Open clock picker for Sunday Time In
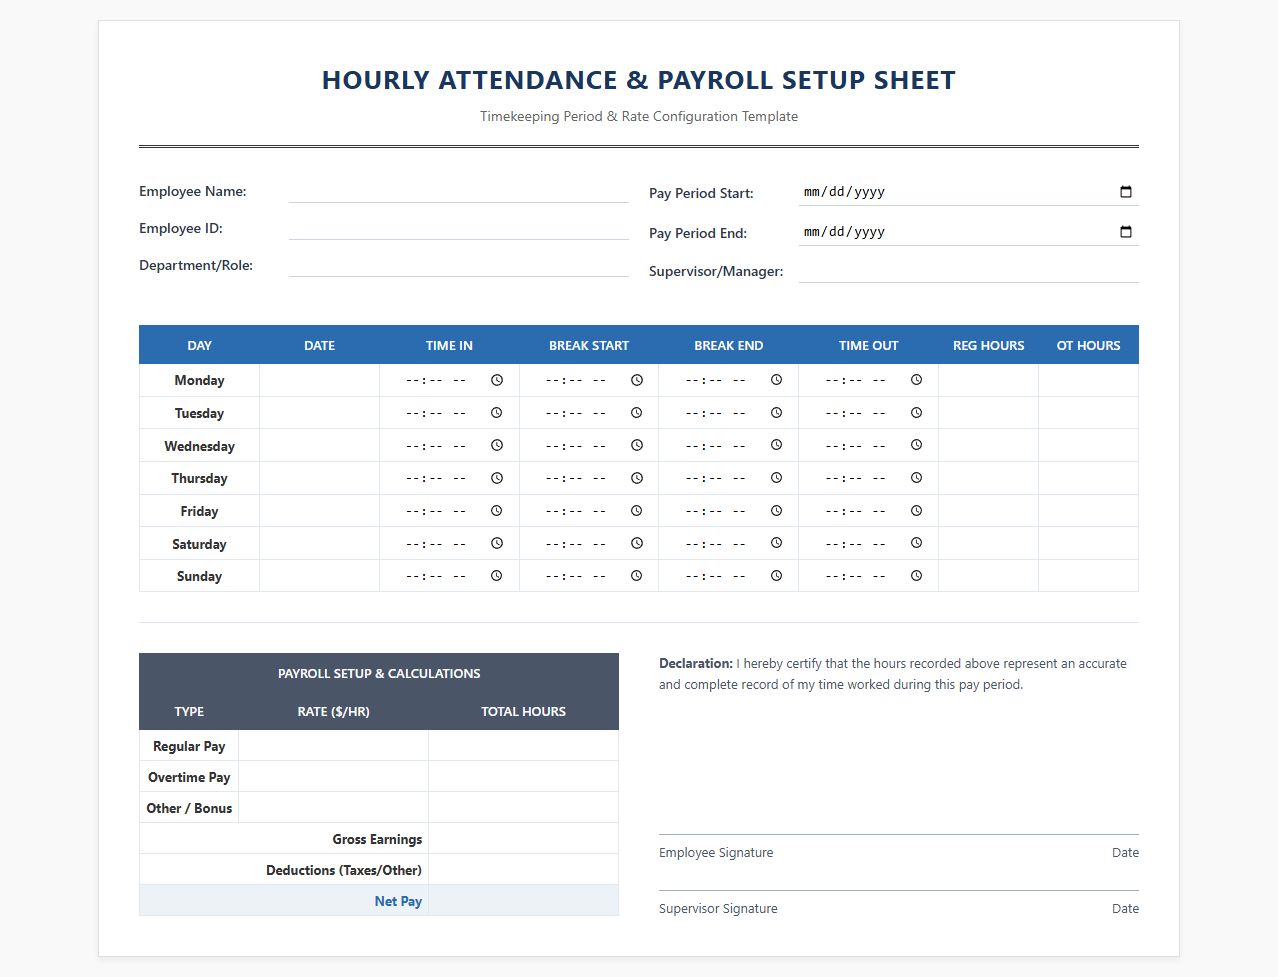 tap(497, 576)
